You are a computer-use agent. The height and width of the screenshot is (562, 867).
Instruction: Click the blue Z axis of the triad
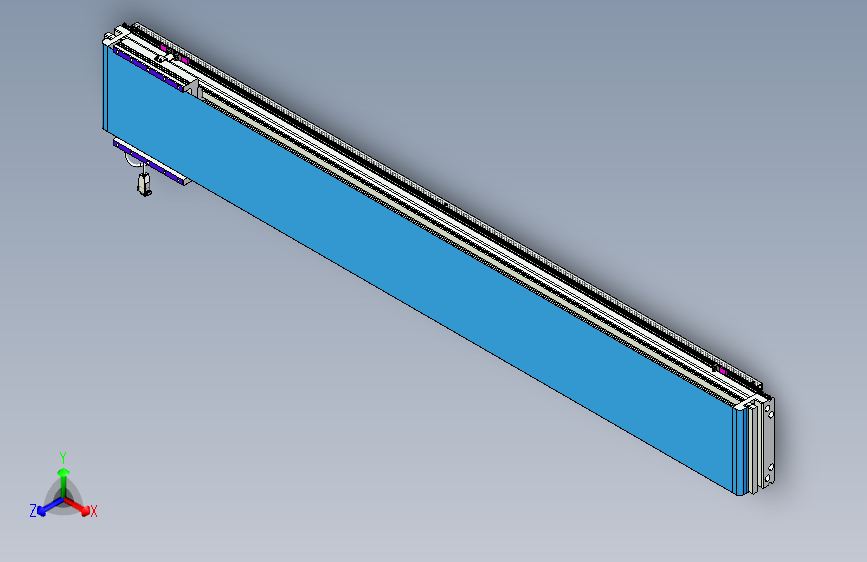[50, 506]
